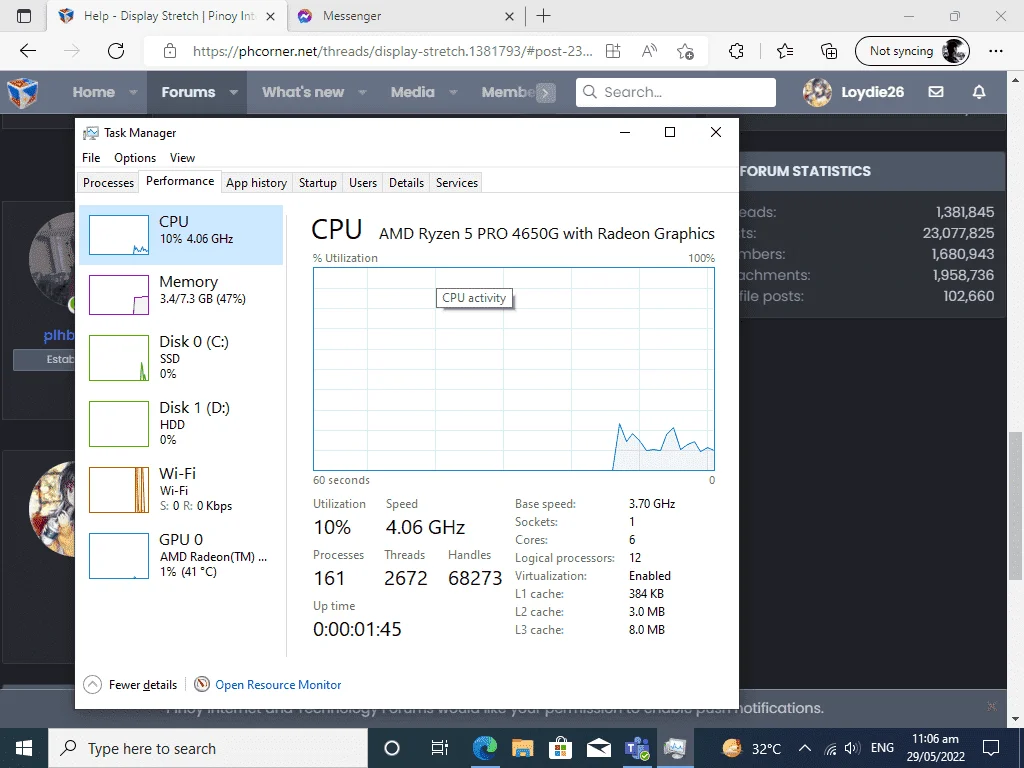This screenshot has width=1024, height=768.
Task: Open Edge tab actions menu icon
Action: [24, 16]
